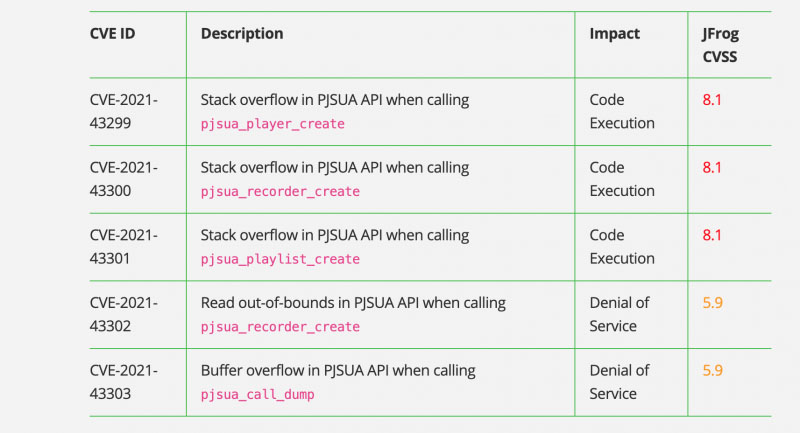Click the 5.9 score for CVE-2021-43302
This screenshot has width=800, height=433.
712,303
